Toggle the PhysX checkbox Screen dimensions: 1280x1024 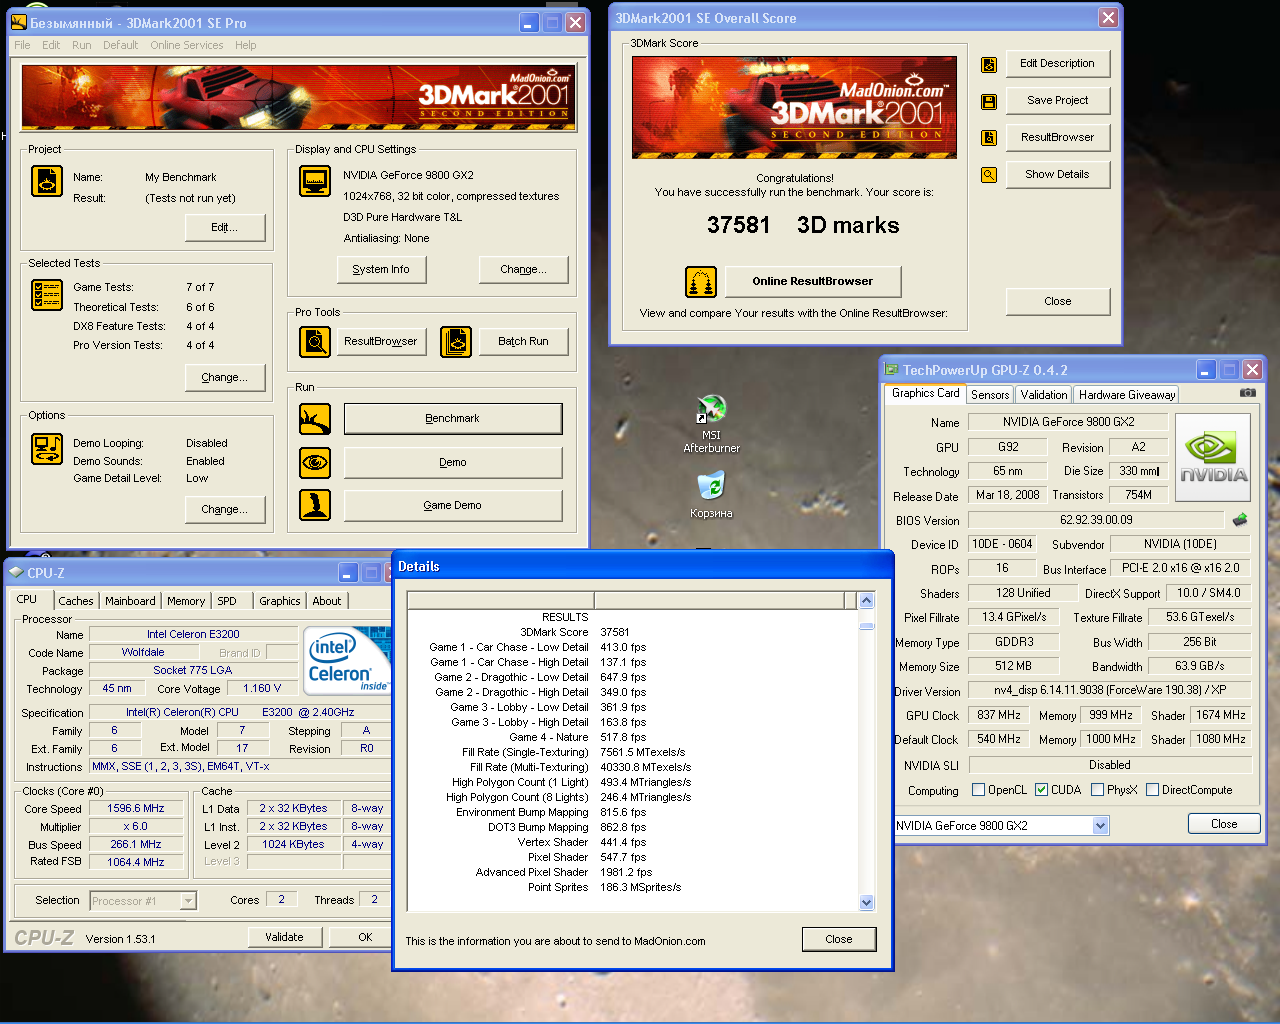click(x=1098, y=790)
